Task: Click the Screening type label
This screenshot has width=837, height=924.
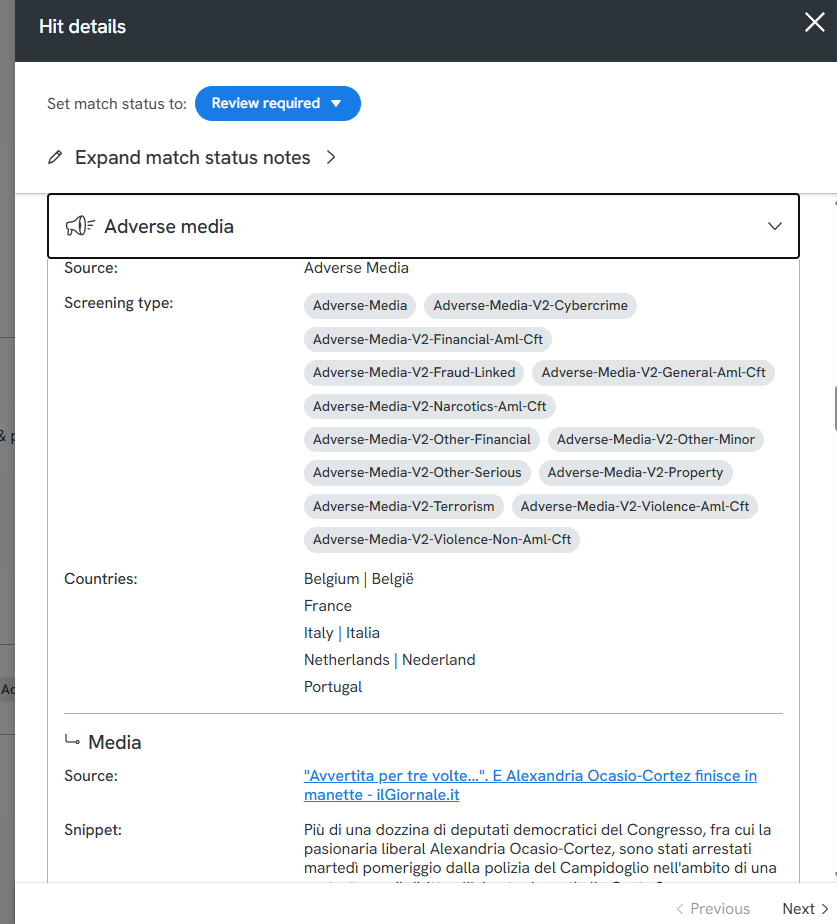Action: point(118,303)
